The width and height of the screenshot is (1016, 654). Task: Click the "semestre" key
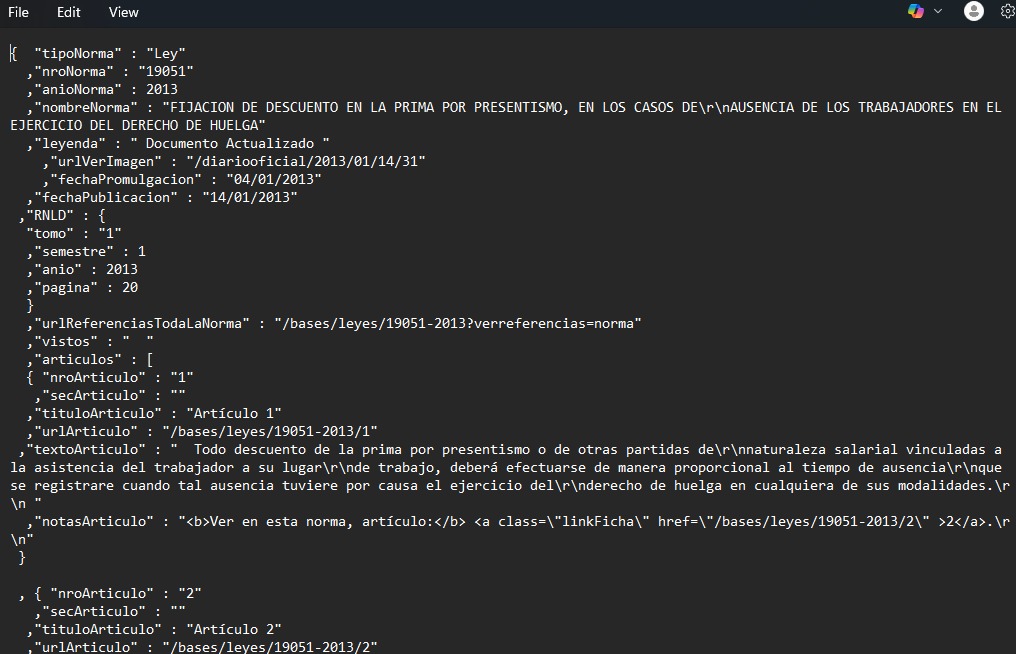click(74, 251)
